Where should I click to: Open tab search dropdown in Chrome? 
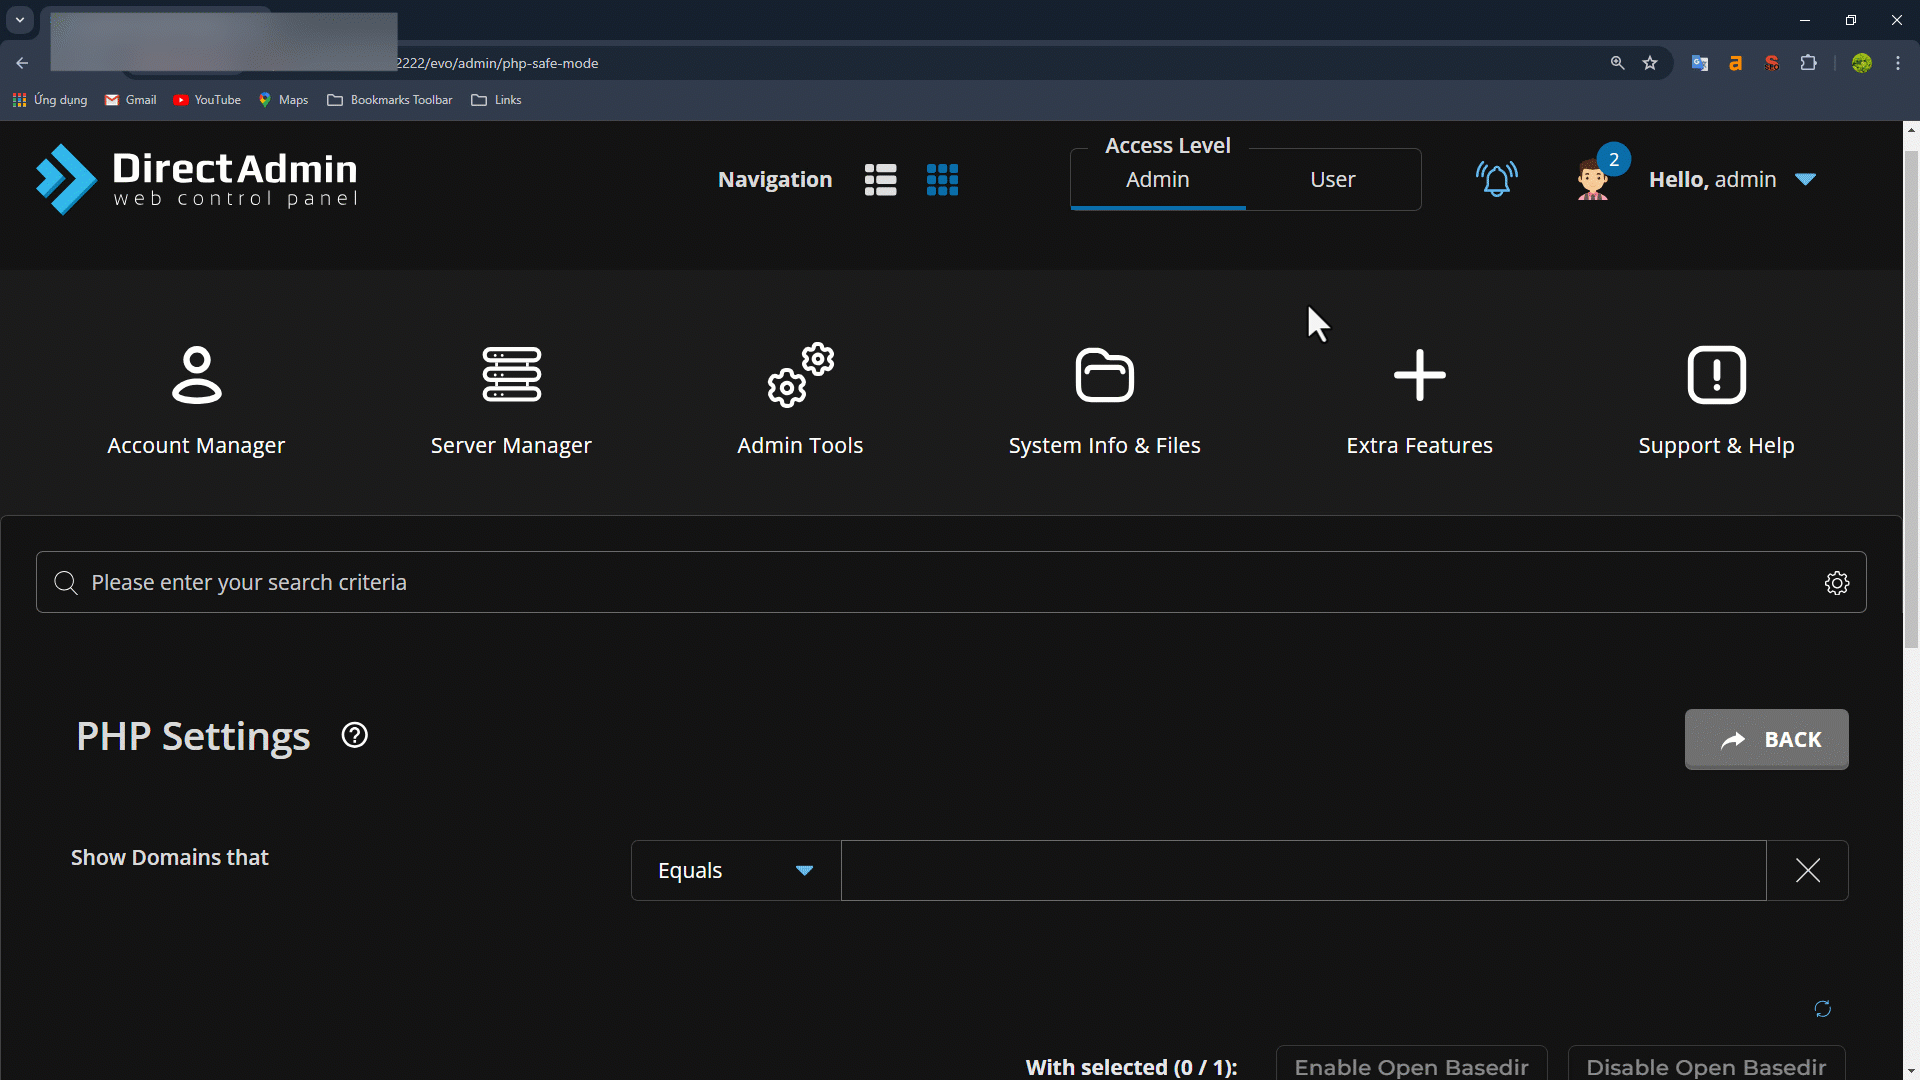click(x=20, y=20)
